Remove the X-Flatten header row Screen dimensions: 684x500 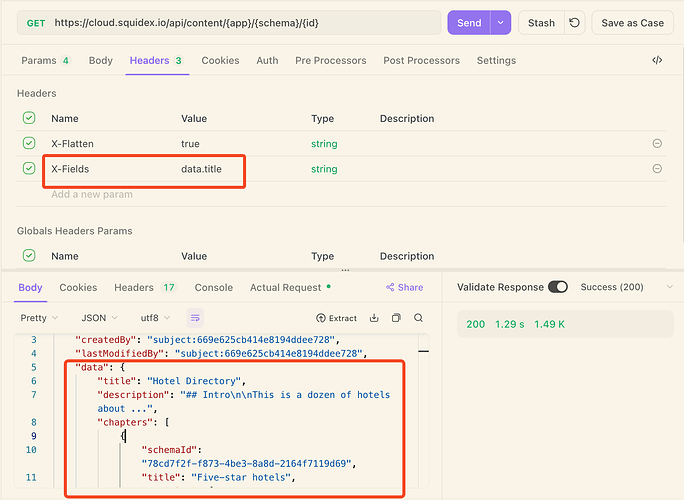[657, 144]
